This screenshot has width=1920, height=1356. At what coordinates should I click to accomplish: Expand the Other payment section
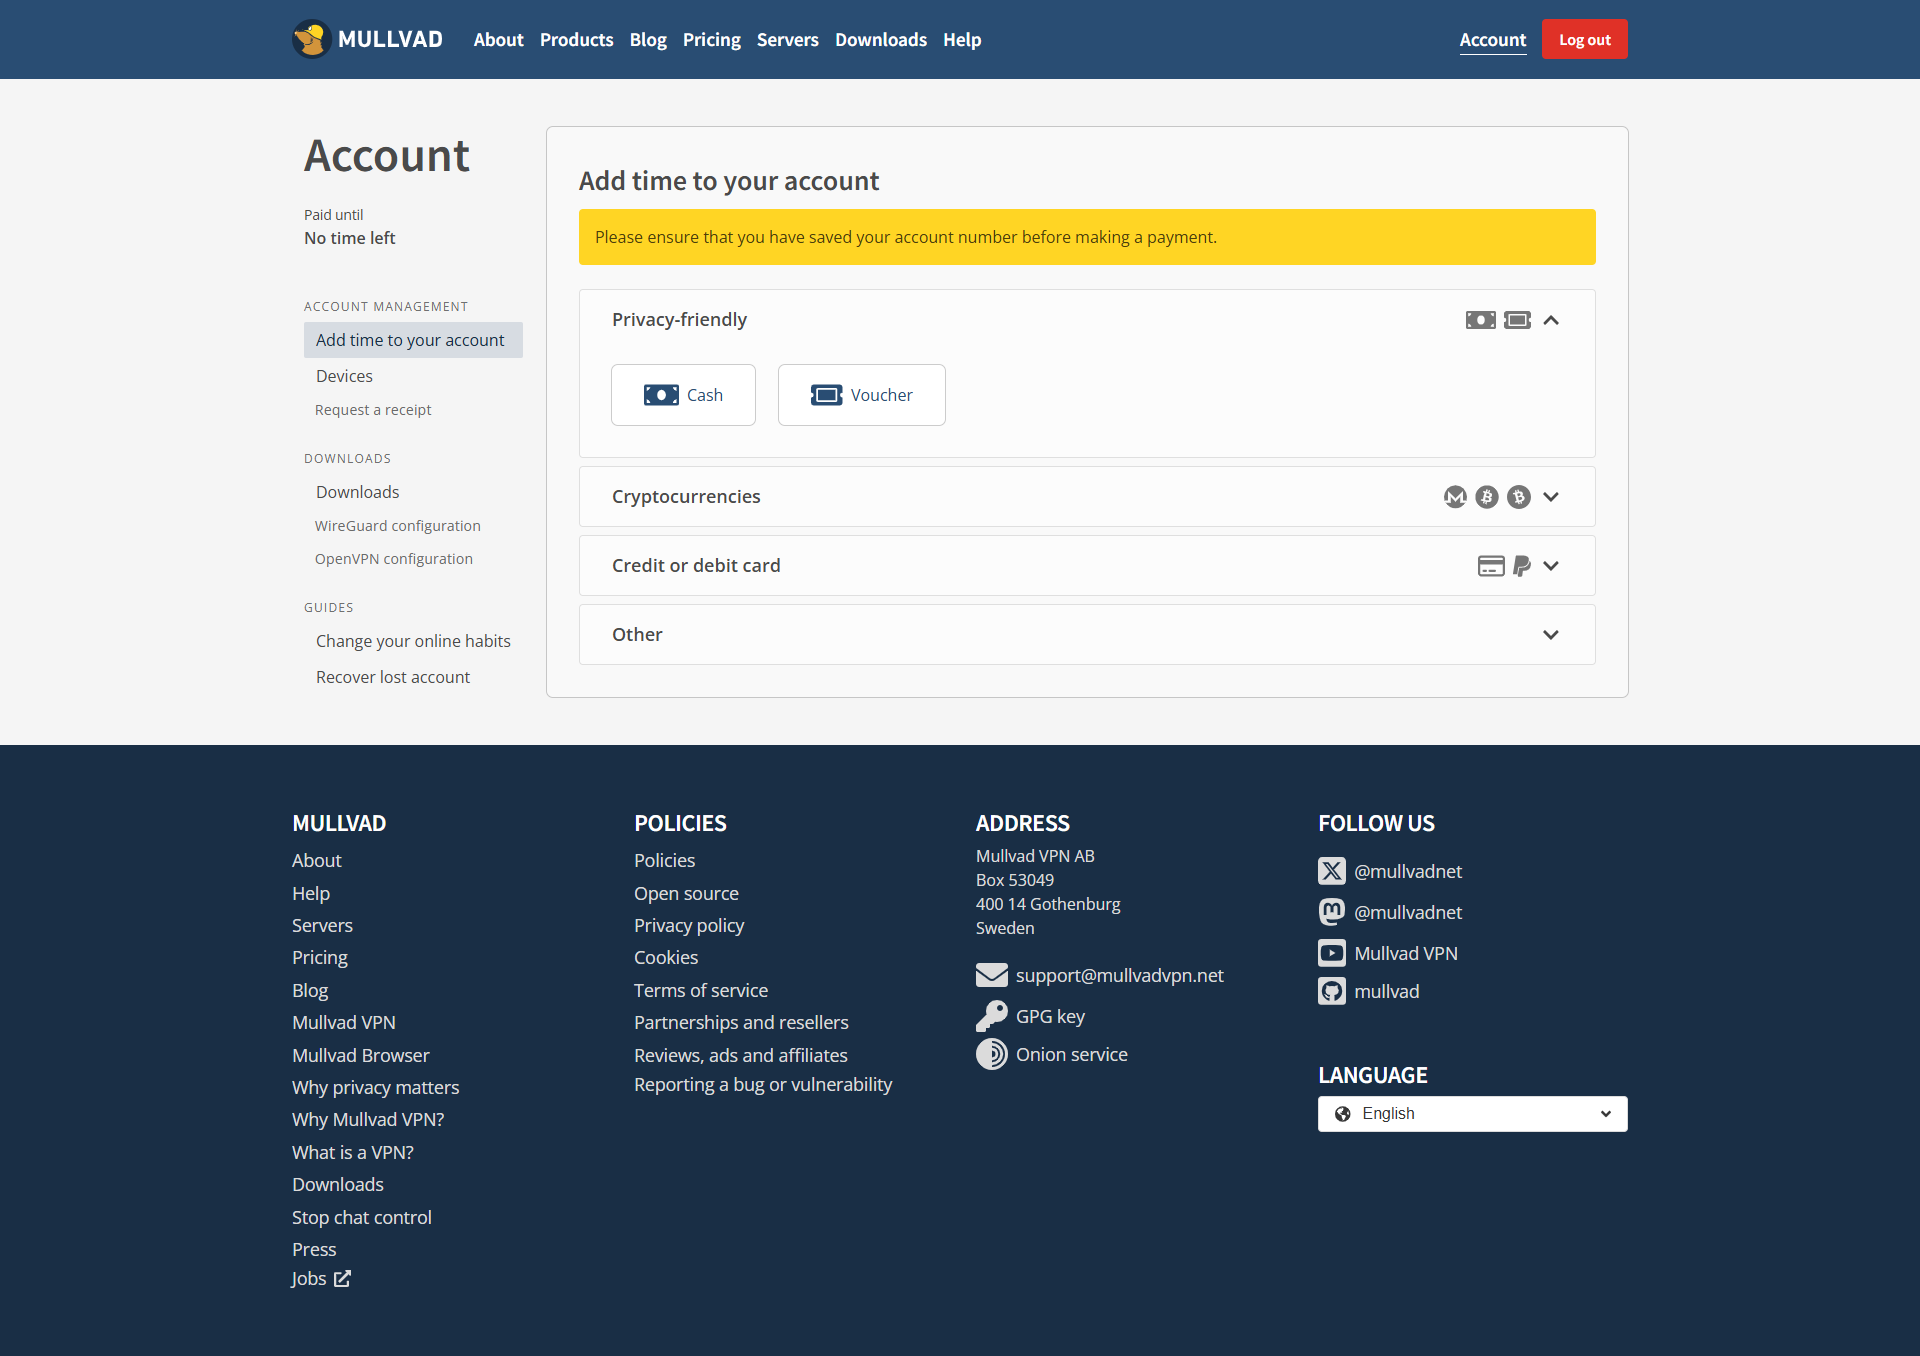coord(1550,635)
